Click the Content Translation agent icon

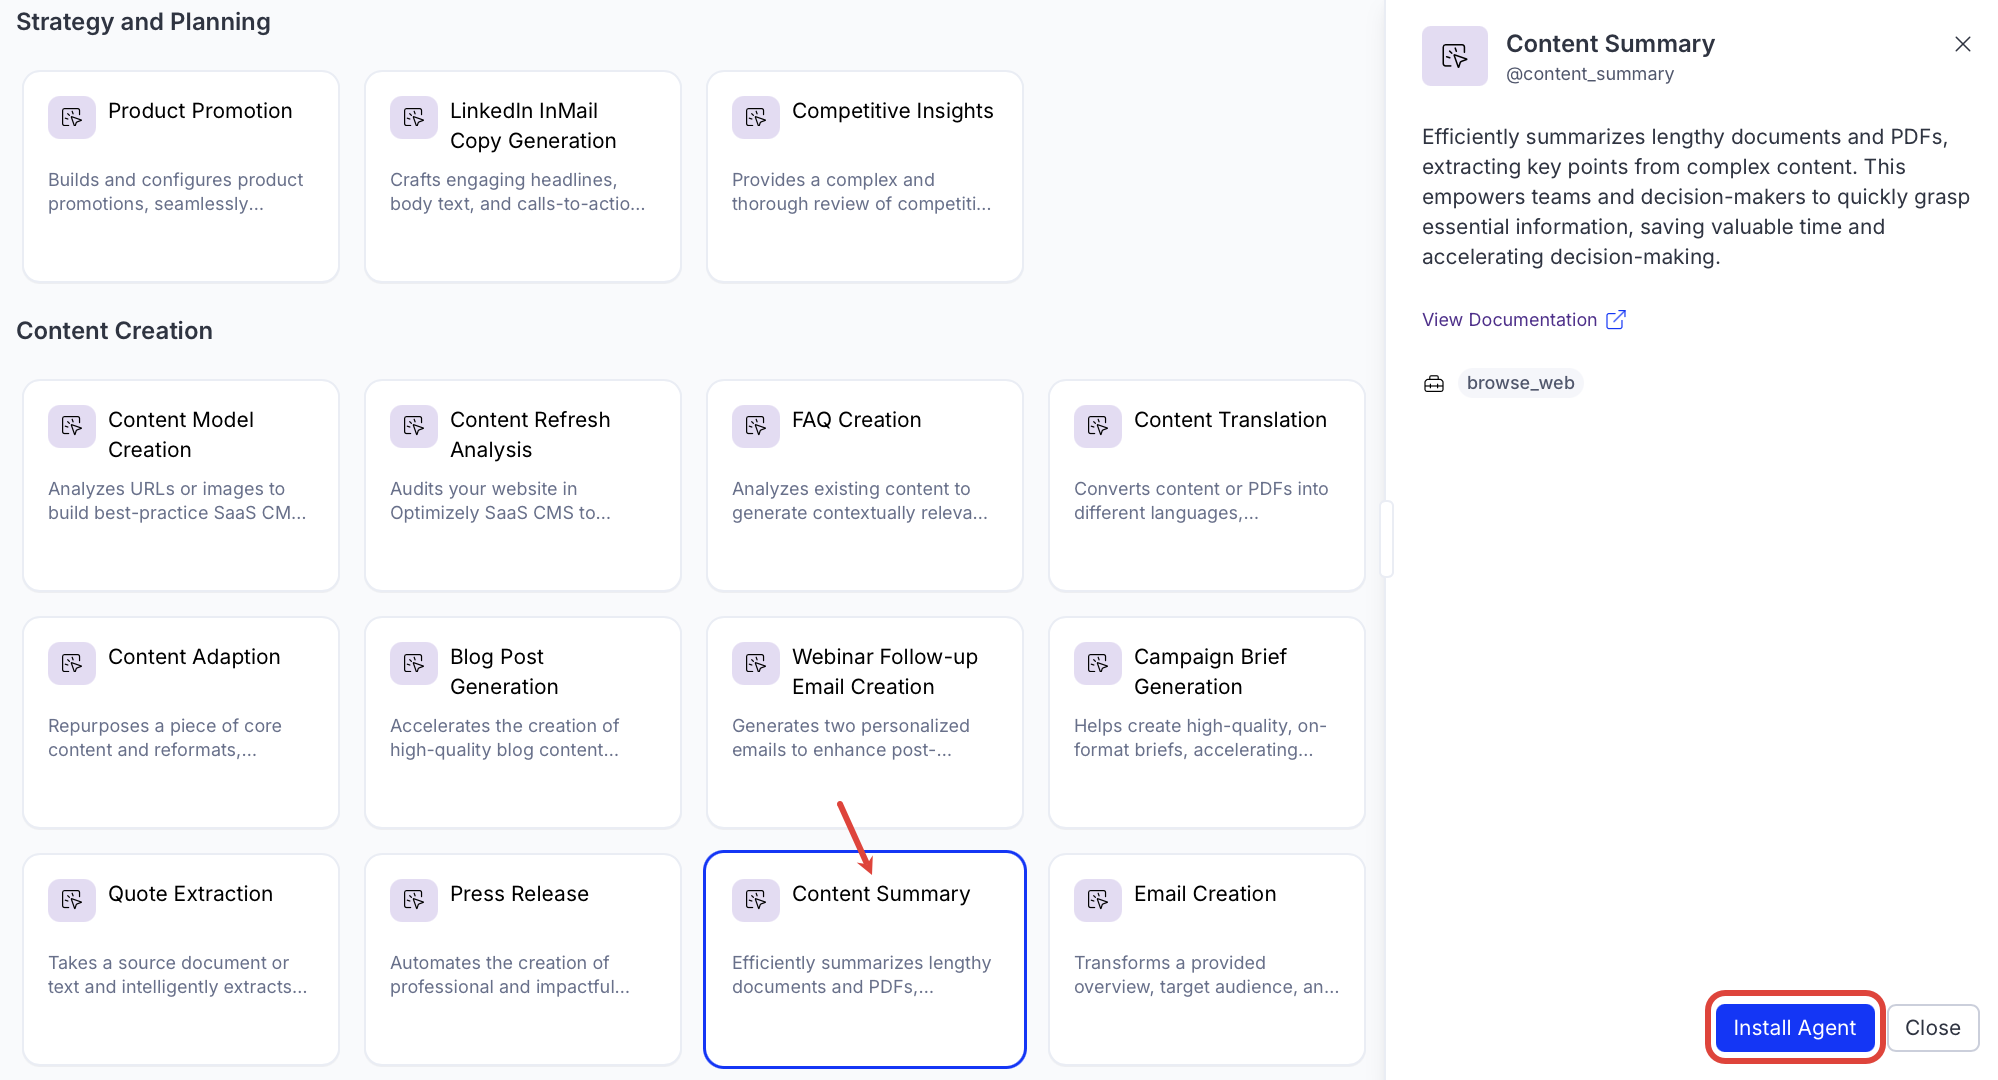coord(1098,427)
